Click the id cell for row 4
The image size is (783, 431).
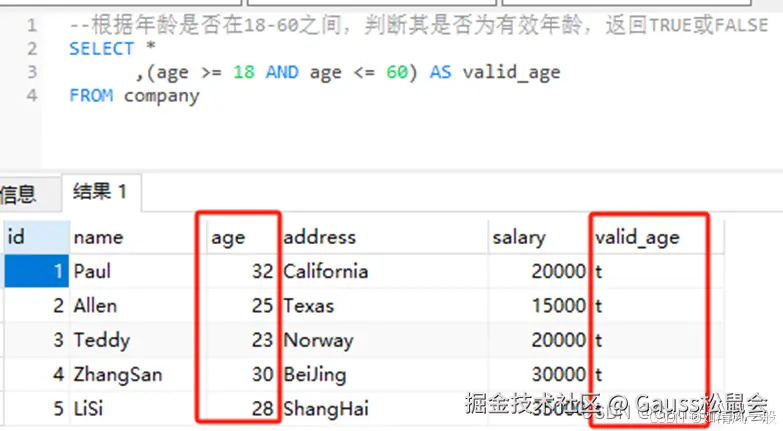click(x=36, y=375)
